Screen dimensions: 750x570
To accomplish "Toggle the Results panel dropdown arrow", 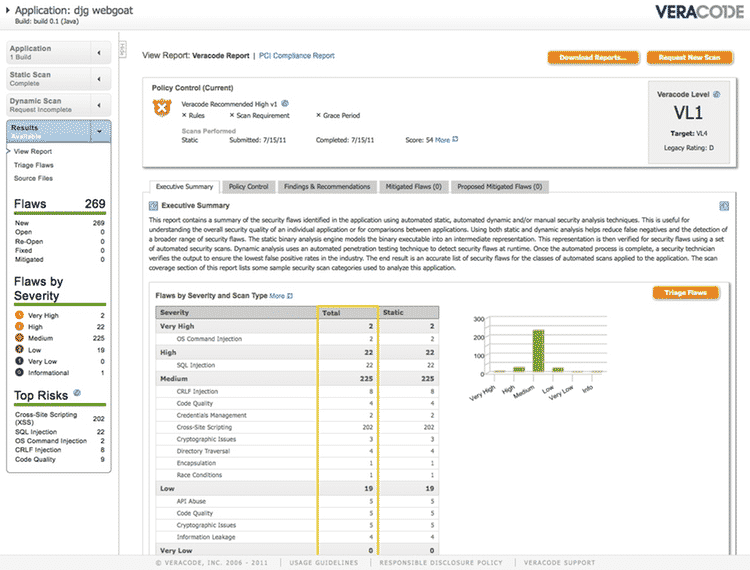I will pos(99,132).
